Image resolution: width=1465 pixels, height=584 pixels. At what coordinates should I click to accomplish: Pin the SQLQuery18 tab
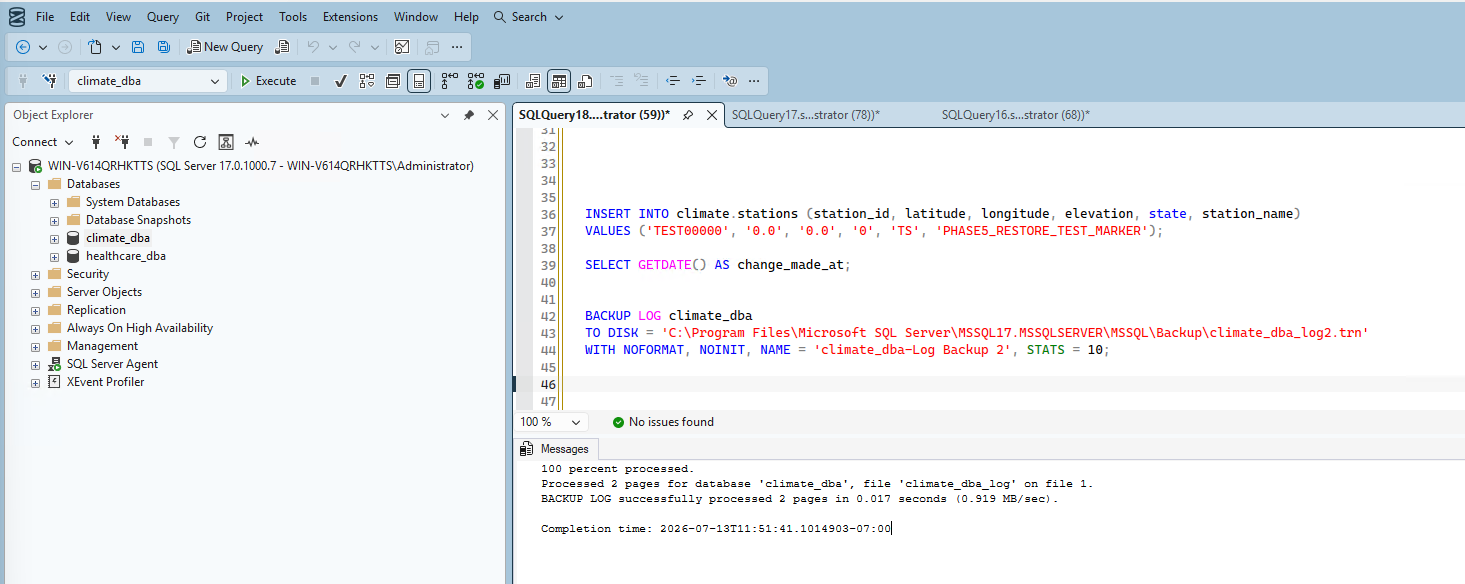coord(688,115)
